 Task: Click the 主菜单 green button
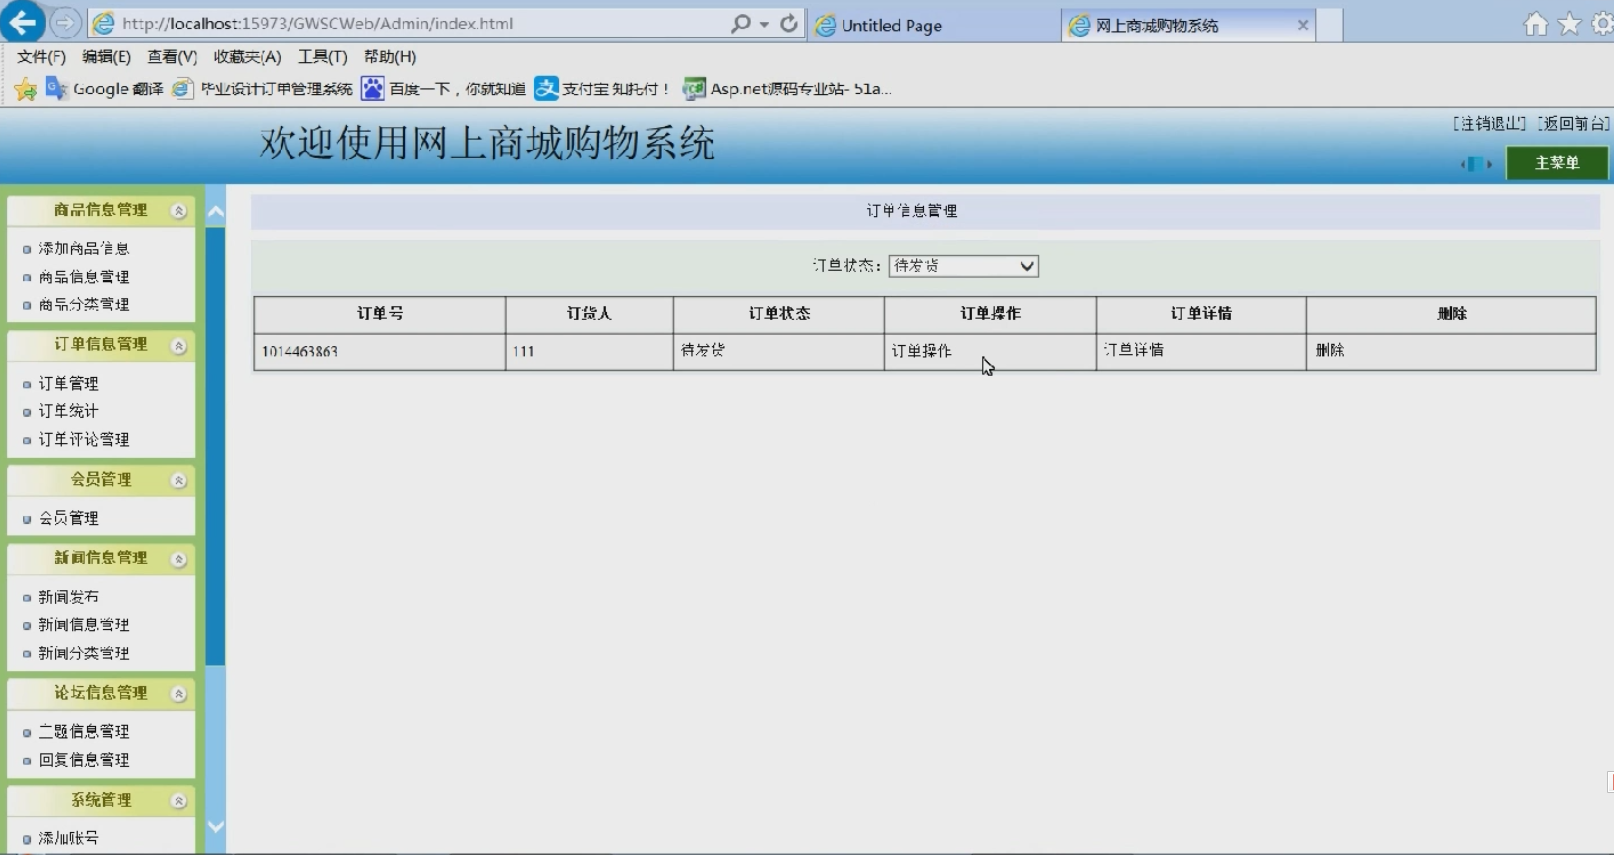1557,163
